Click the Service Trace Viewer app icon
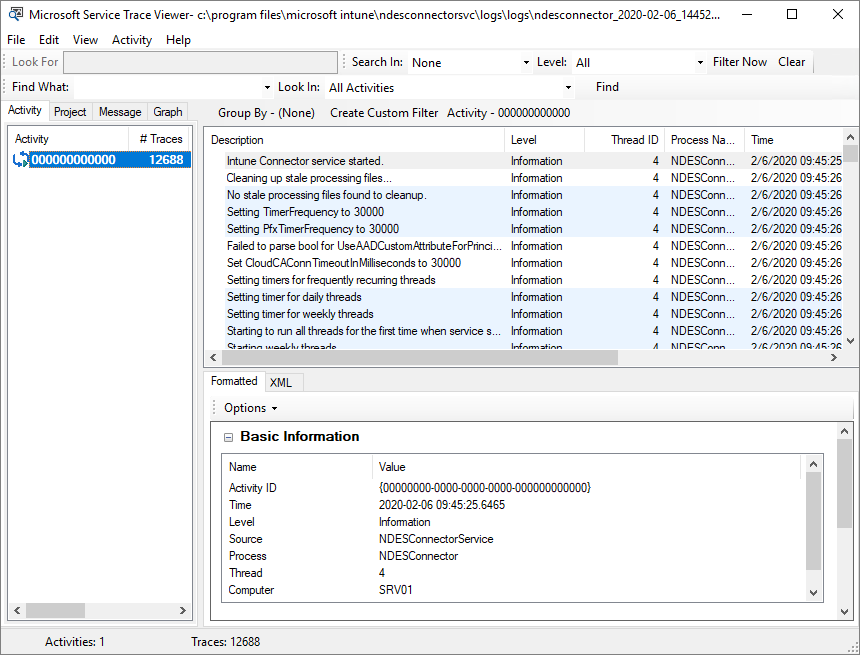860x655 pixels. click(16, 14)
